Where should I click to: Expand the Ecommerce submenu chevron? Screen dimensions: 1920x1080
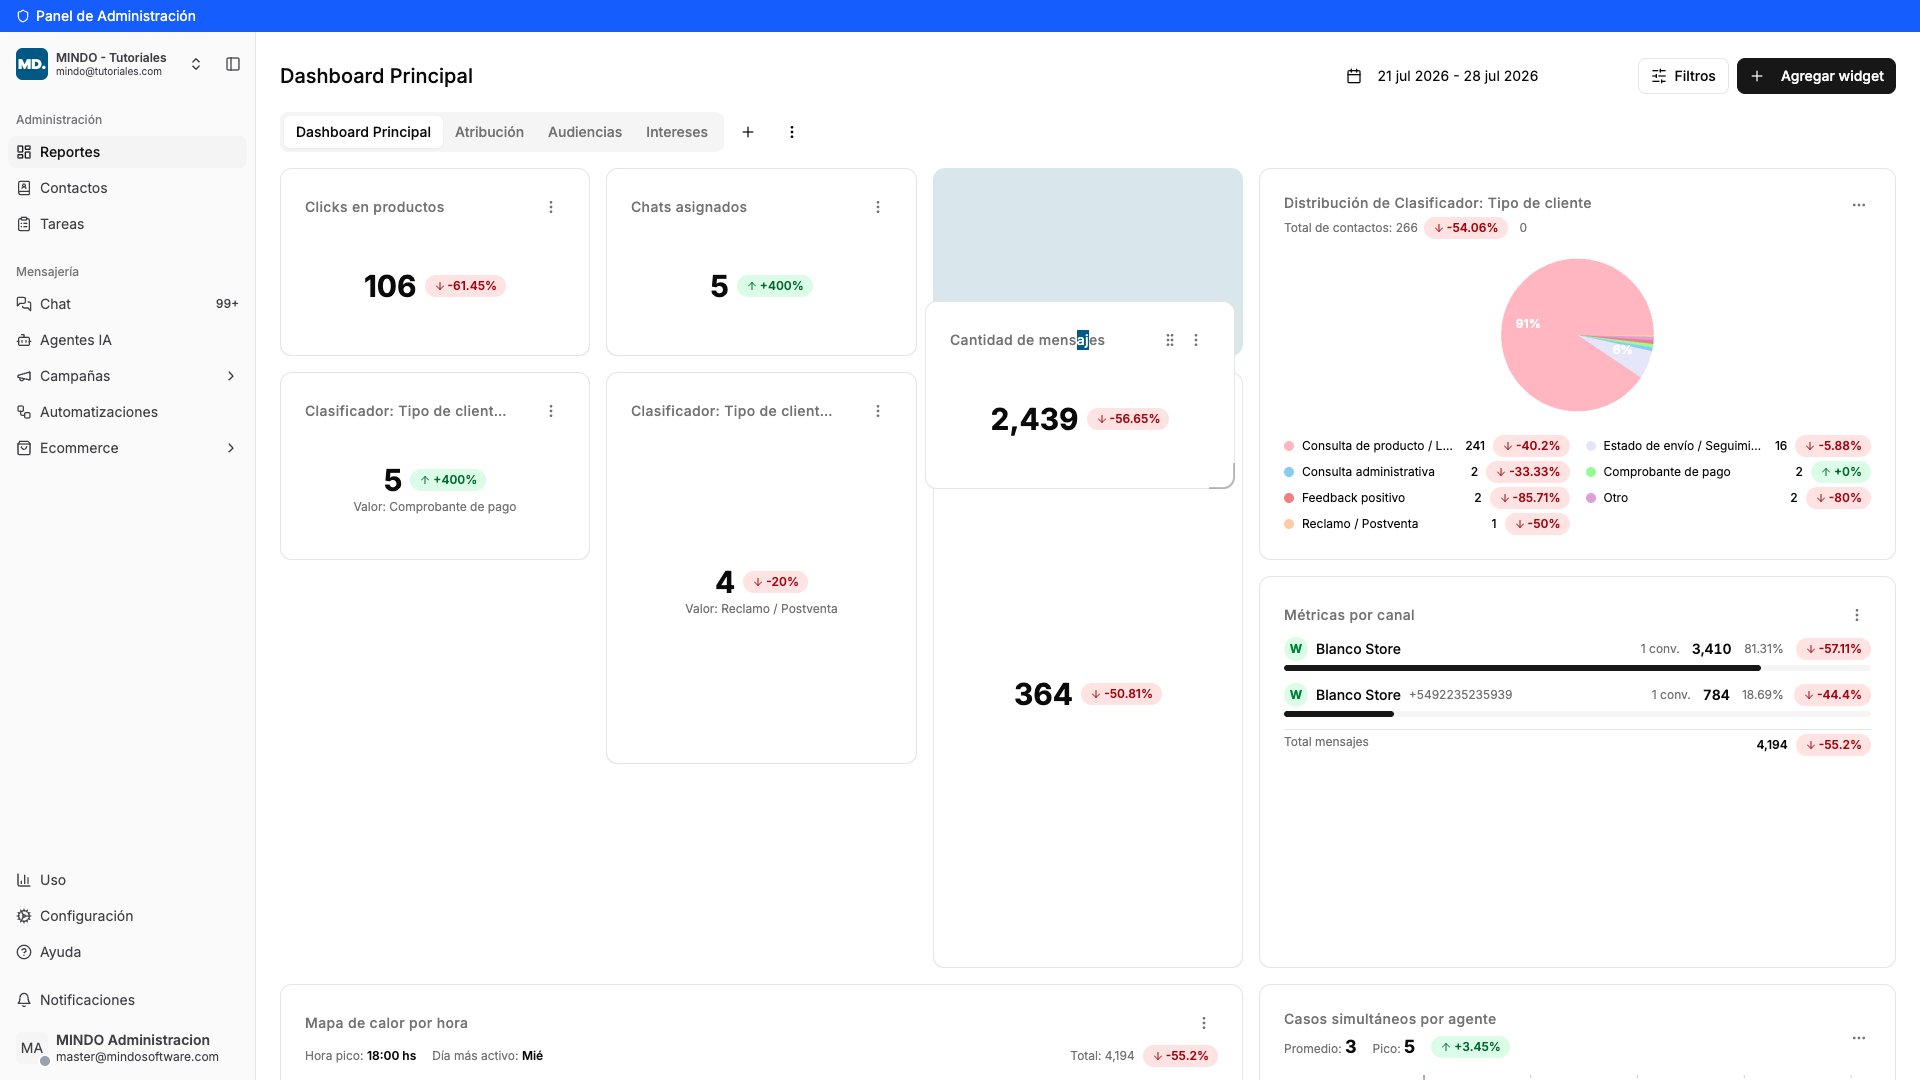click(231, 448)
